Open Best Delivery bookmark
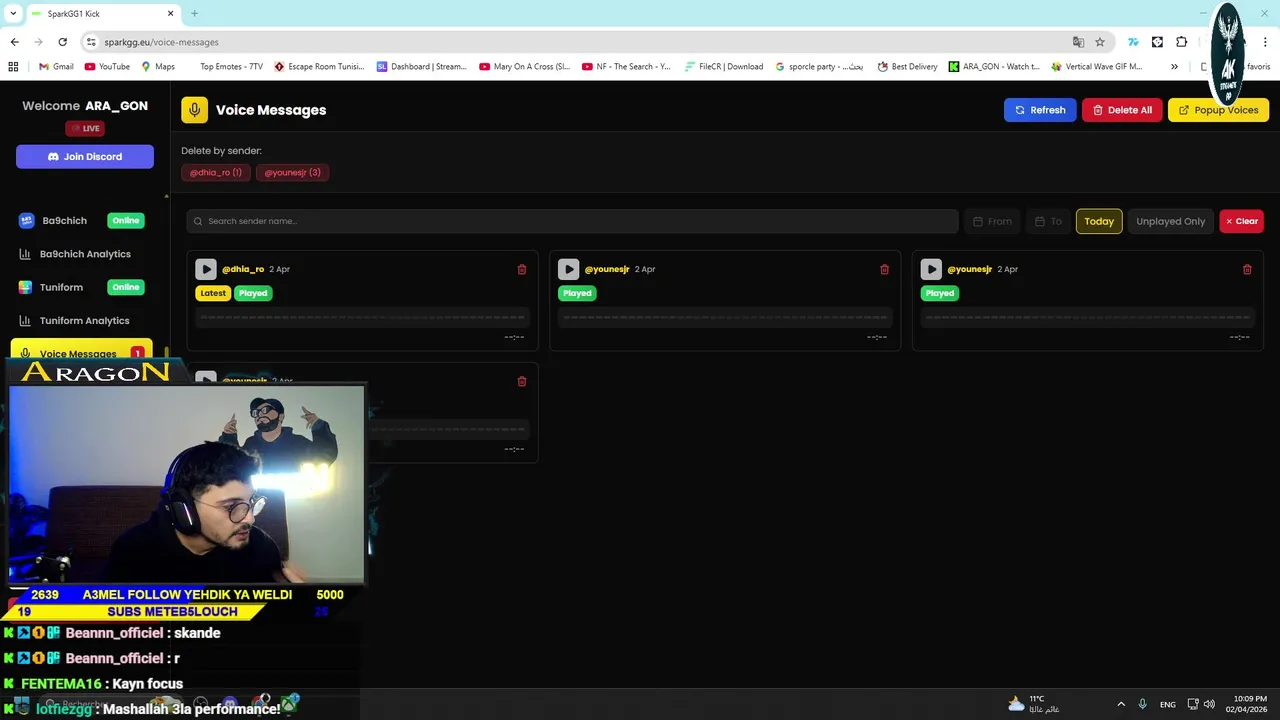The width and height of the screenshot is (1280, 720). pos(908,67)
